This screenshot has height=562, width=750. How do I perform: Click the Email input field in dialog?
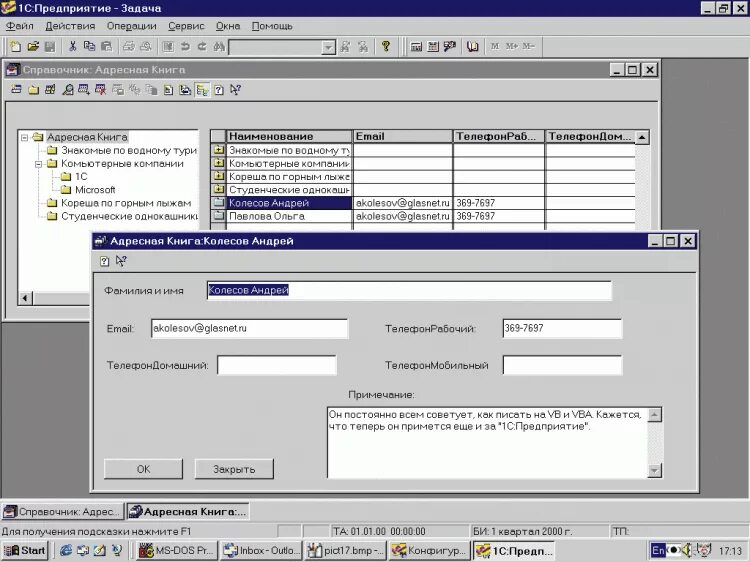(249, 329)
